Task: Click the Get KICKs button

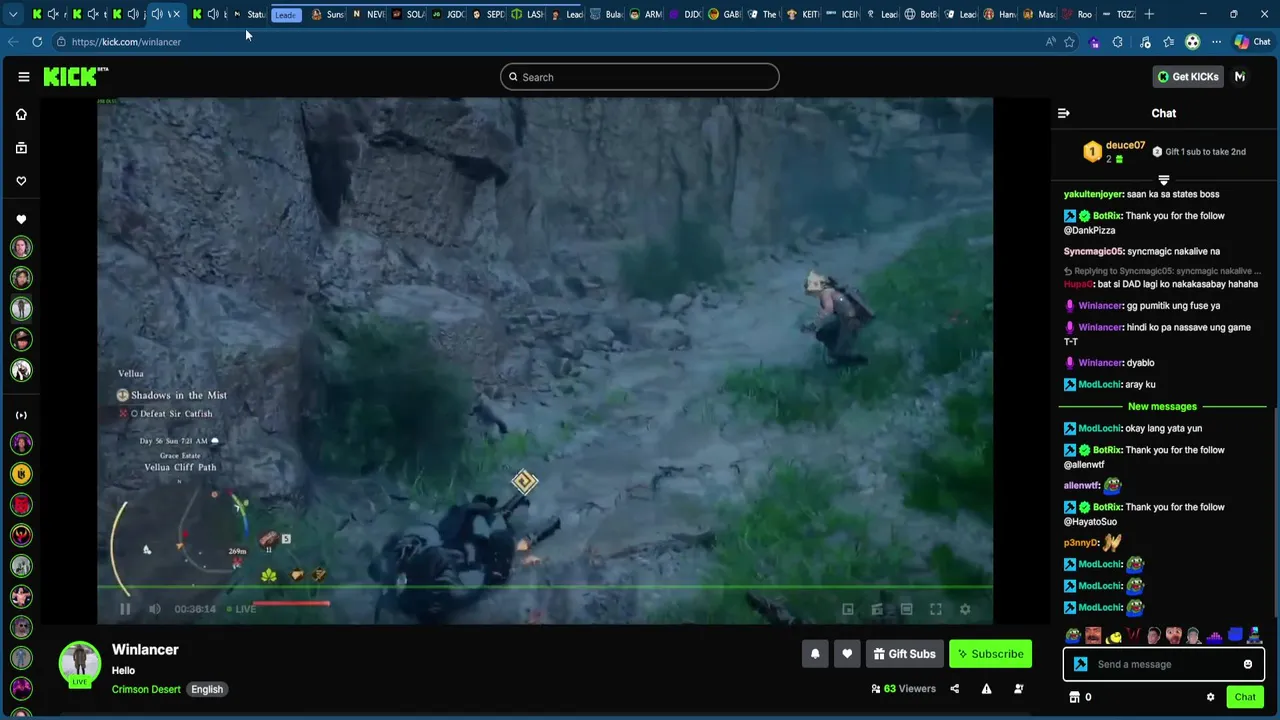Action: (x=1189, y=77)
